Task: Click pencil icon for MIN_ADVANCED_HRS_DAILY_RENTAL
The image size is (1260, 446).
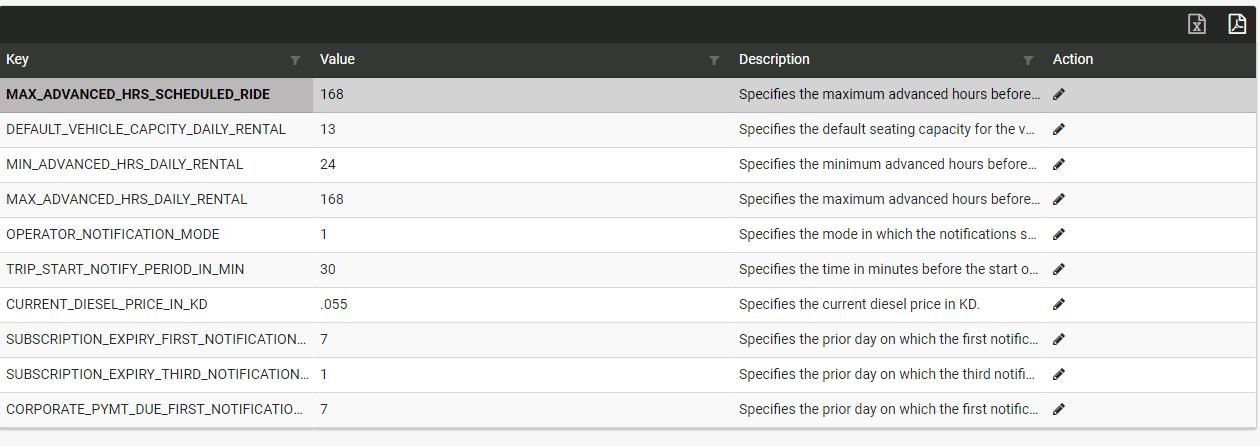Action: coord(1059,165)
